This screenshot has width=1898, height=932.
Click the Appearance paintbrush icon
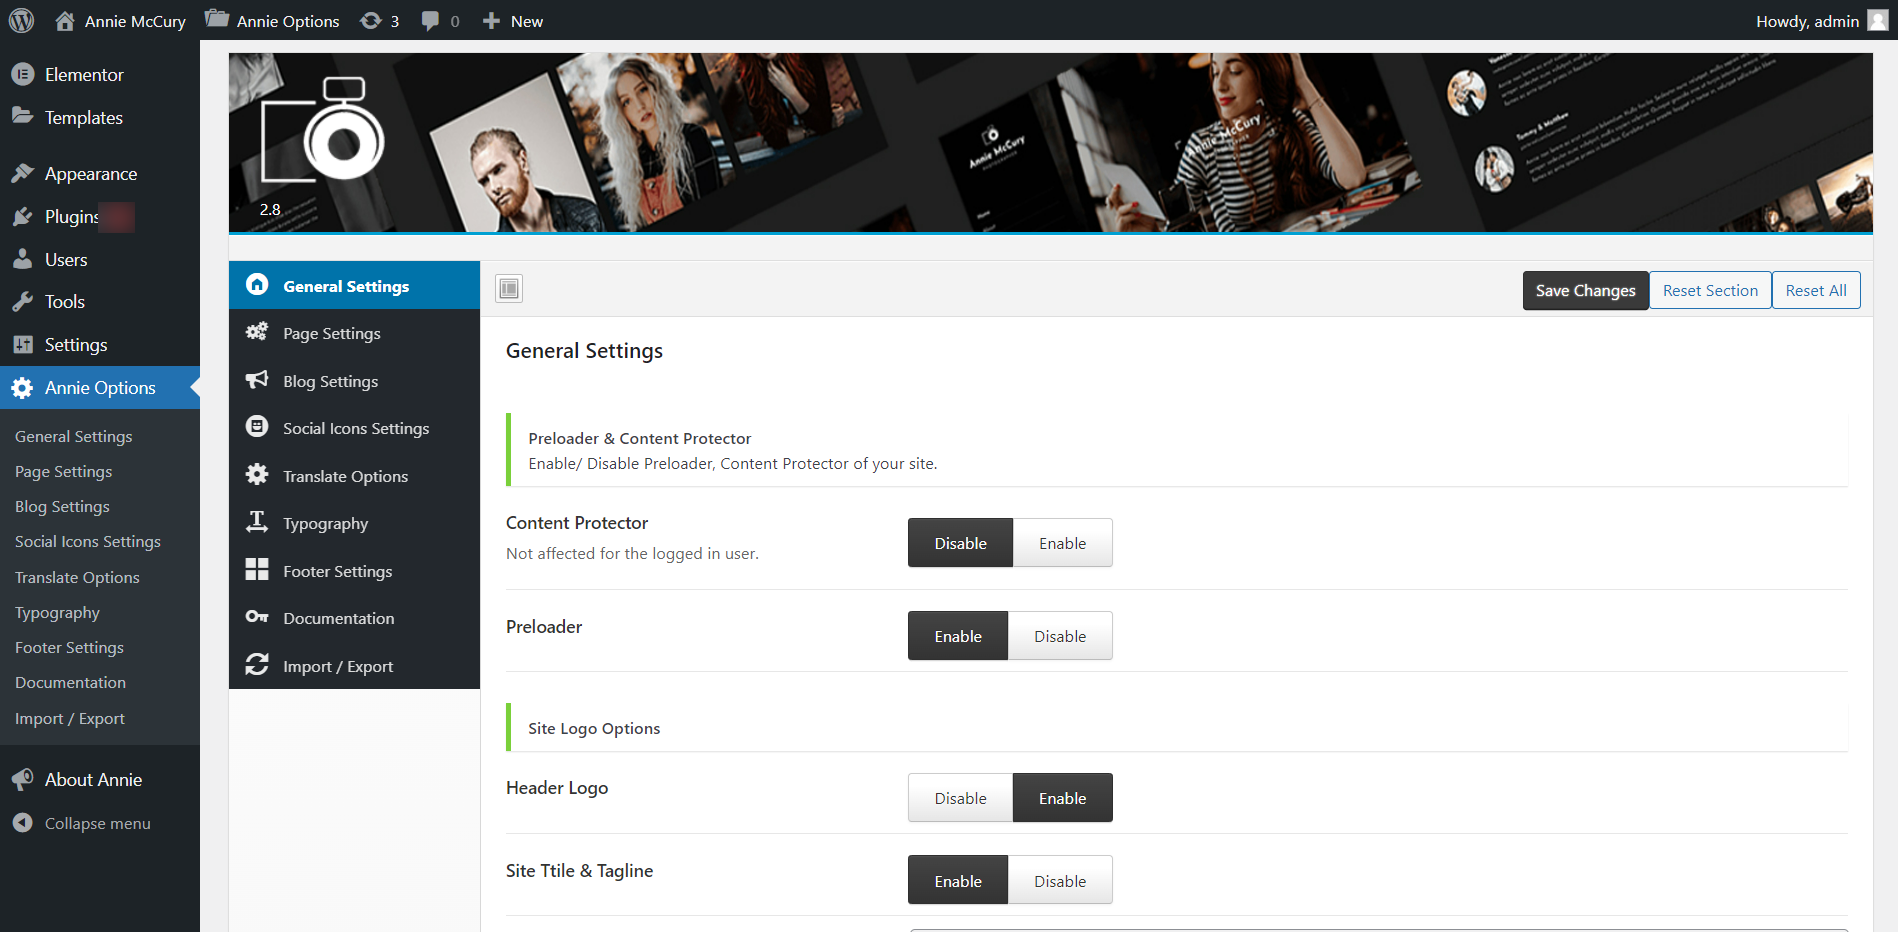point(23,174)
